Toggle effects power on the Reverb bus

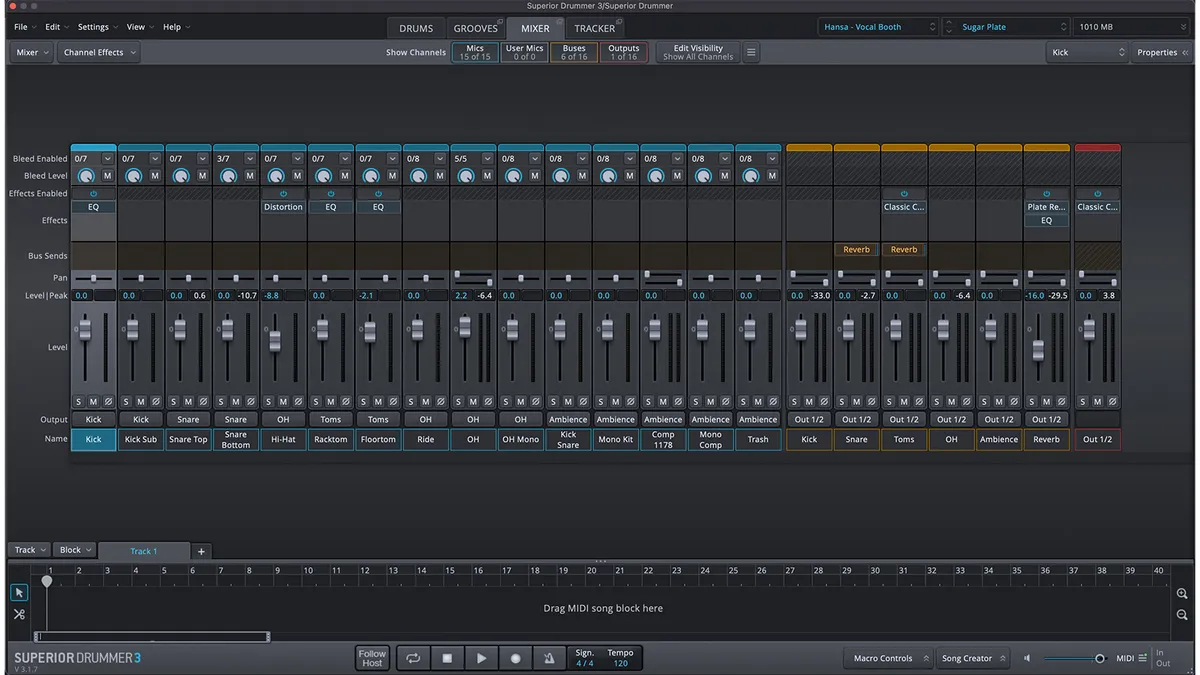point(1046,194)
